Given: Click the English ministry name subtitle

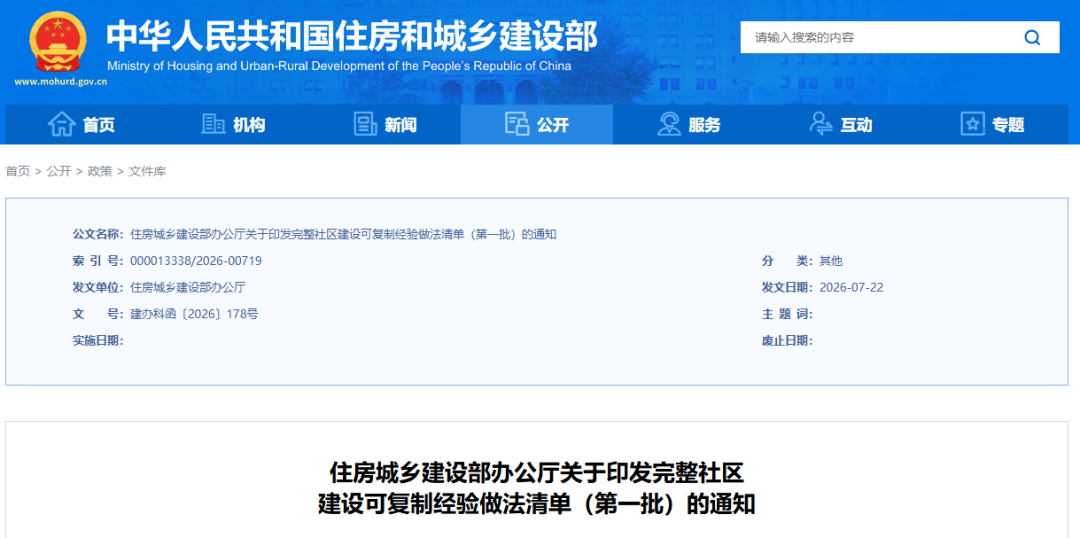Looking at the screenshot, I should point(339,66).
